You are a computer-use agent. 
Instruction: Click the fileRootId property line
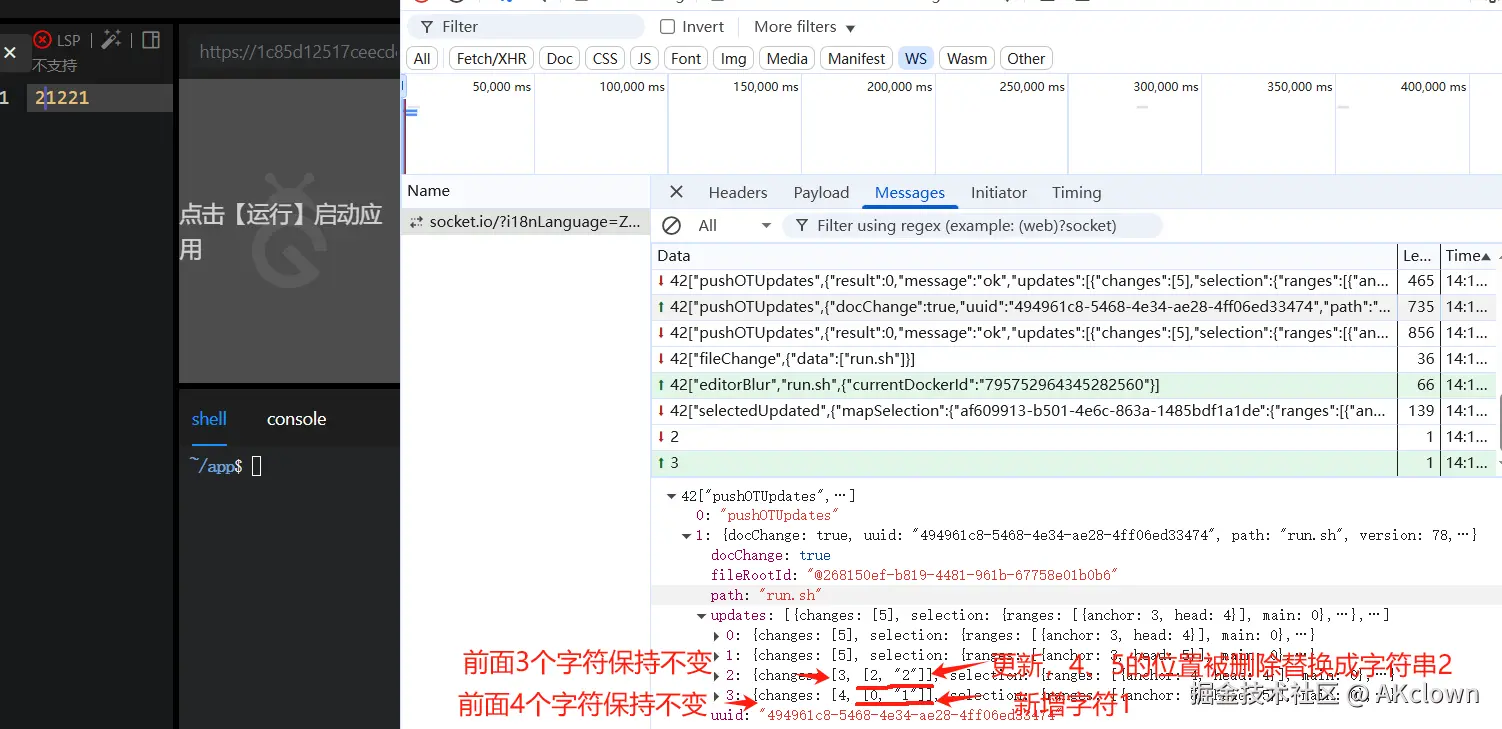click(913, 575)
